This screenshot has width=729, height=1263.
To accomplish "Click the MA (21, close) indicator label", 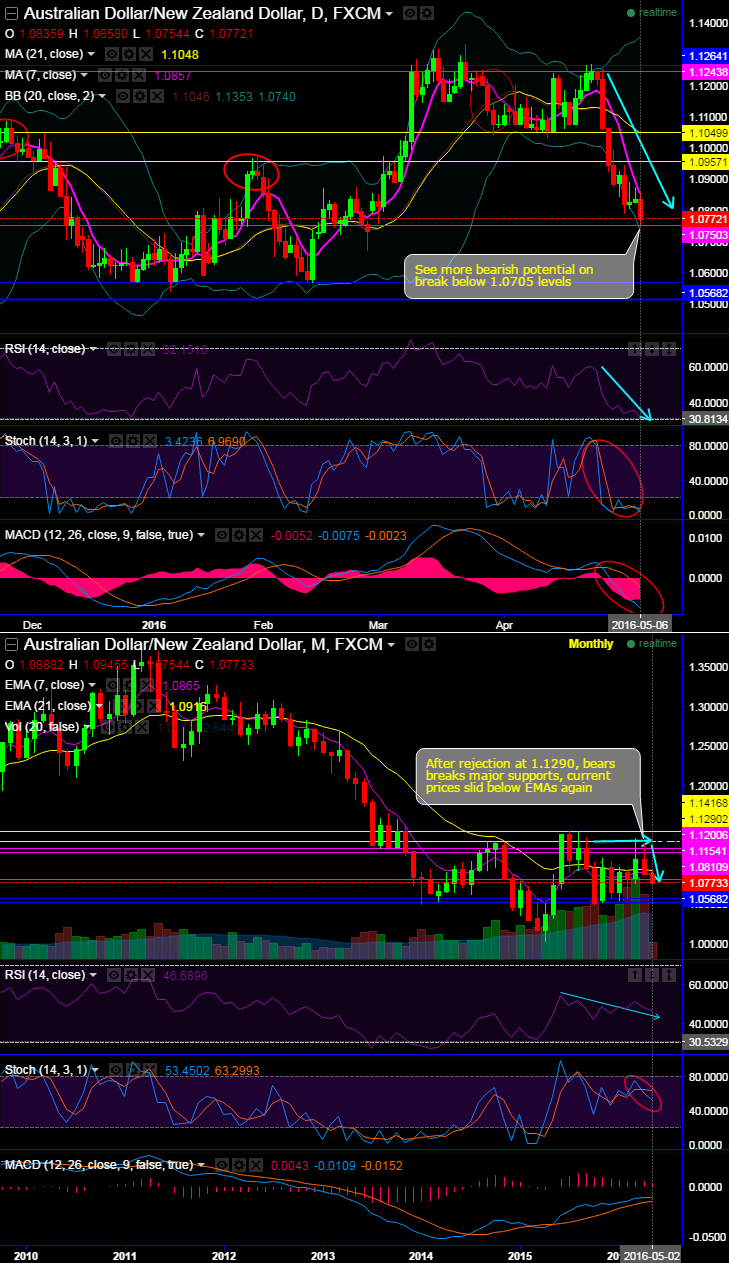I will 43,54.
